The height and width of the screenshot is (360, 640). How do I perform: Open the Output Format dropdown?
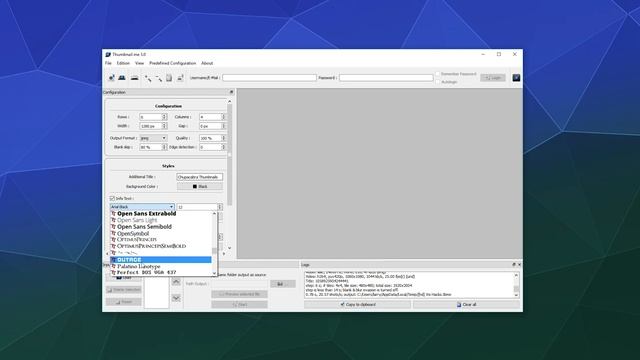(153, 138)
